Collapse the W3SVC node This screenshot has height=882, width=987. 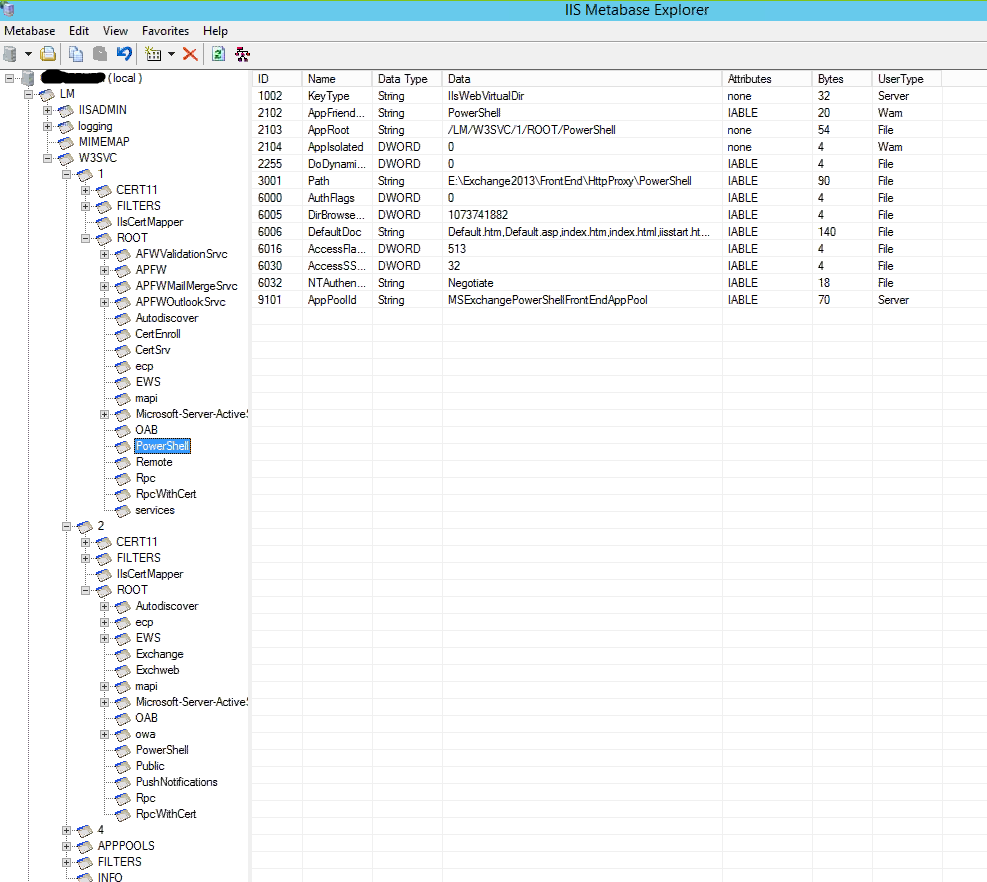pyautogui.click(x=47, y=158)
